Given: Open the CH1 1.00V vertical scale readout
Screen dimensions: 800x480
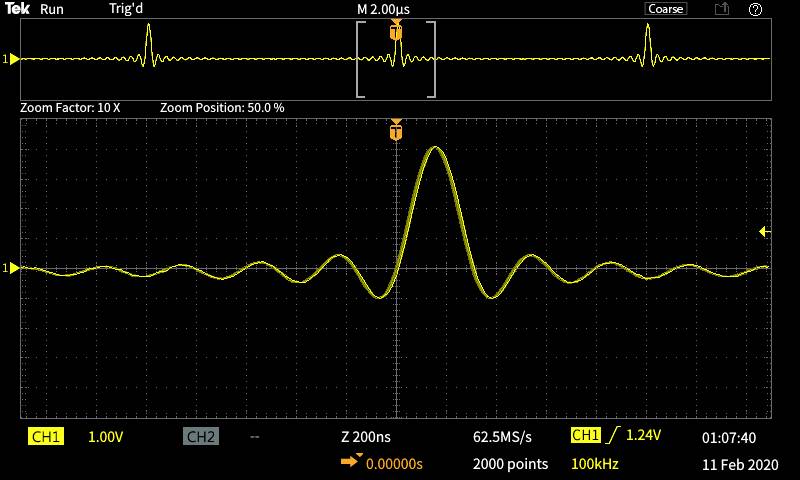Looking at the screenshot, I should (x=106, y=437).
